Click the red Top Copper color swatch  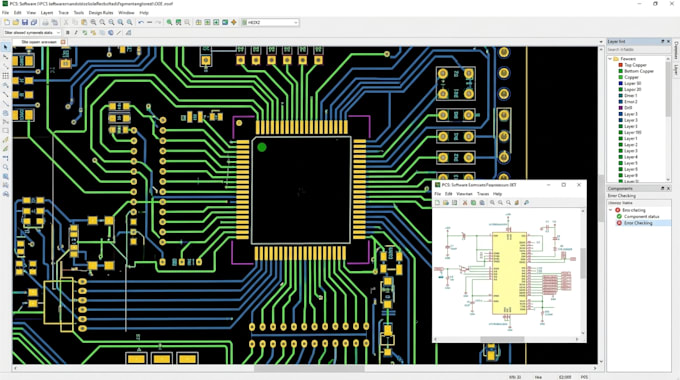[620, 65]
